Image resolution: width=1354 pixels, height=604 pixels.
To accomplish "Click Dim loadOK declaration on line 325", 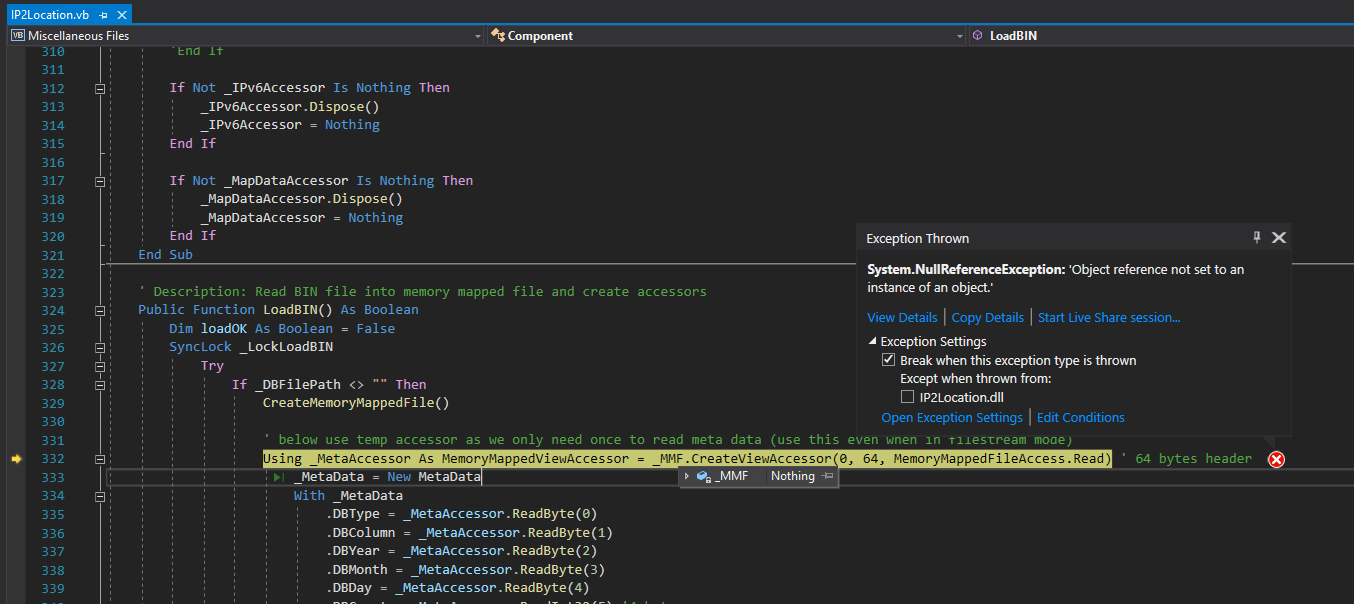I will click(282, 329).
